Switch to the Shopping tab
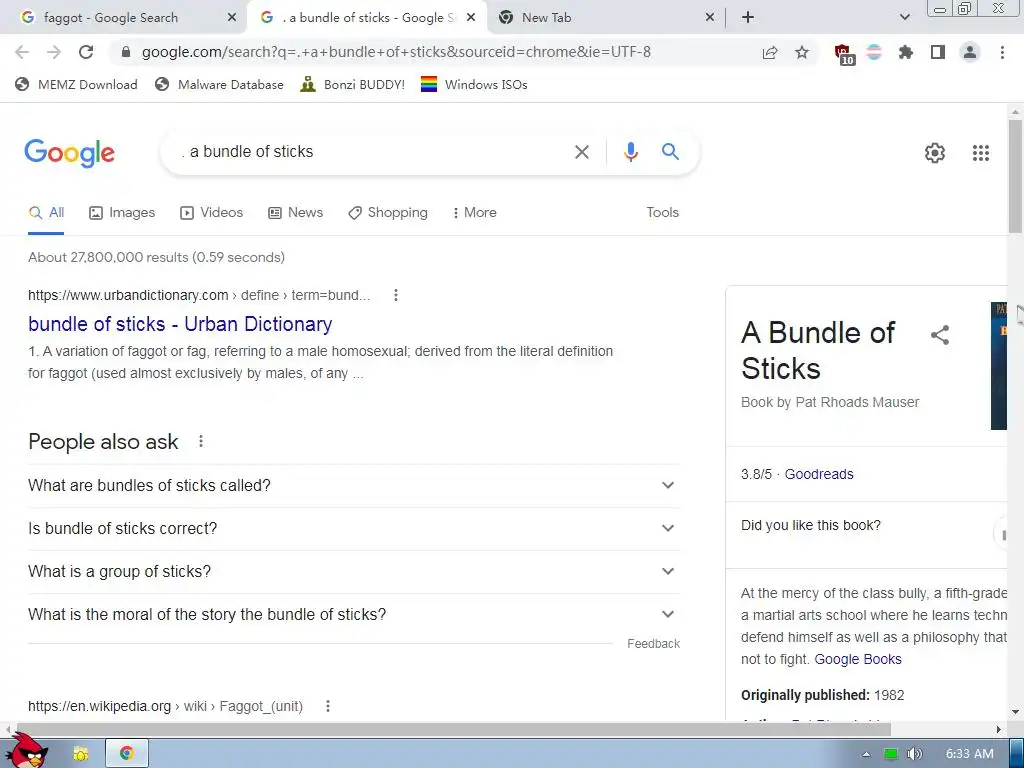The height and width of the screenshot is (768, 1024). [x=388, y=212]
